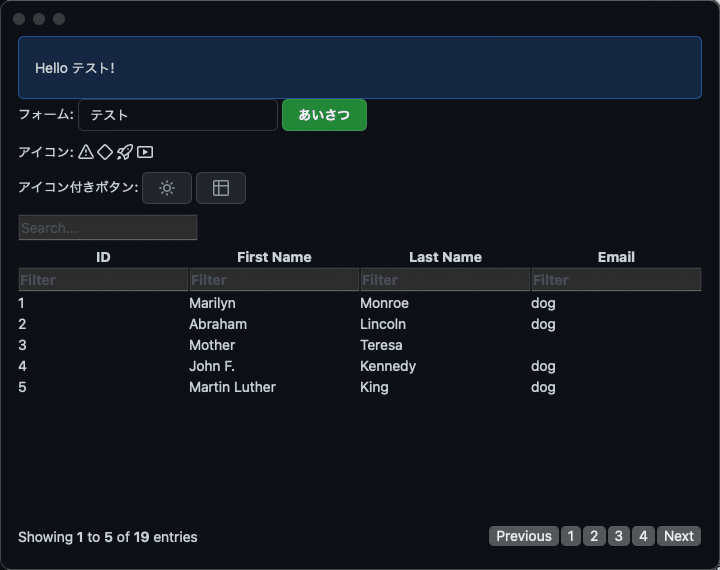The height and width of the screenshot is (570, 720).
Task: Click the アイコン付きボタン label
Action: [78, 187]
